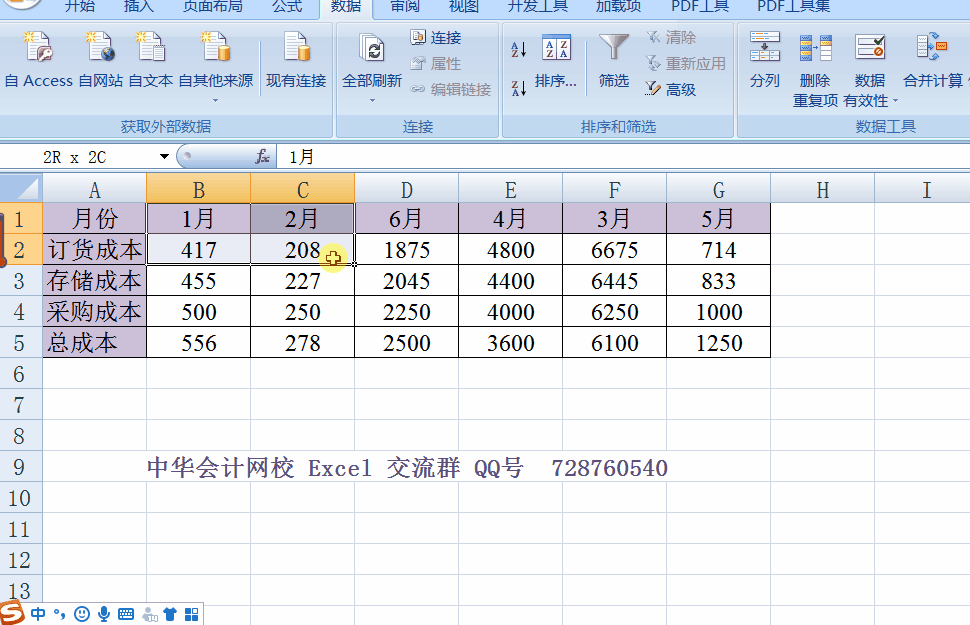Click 清除 clear filter

point(671,38)
